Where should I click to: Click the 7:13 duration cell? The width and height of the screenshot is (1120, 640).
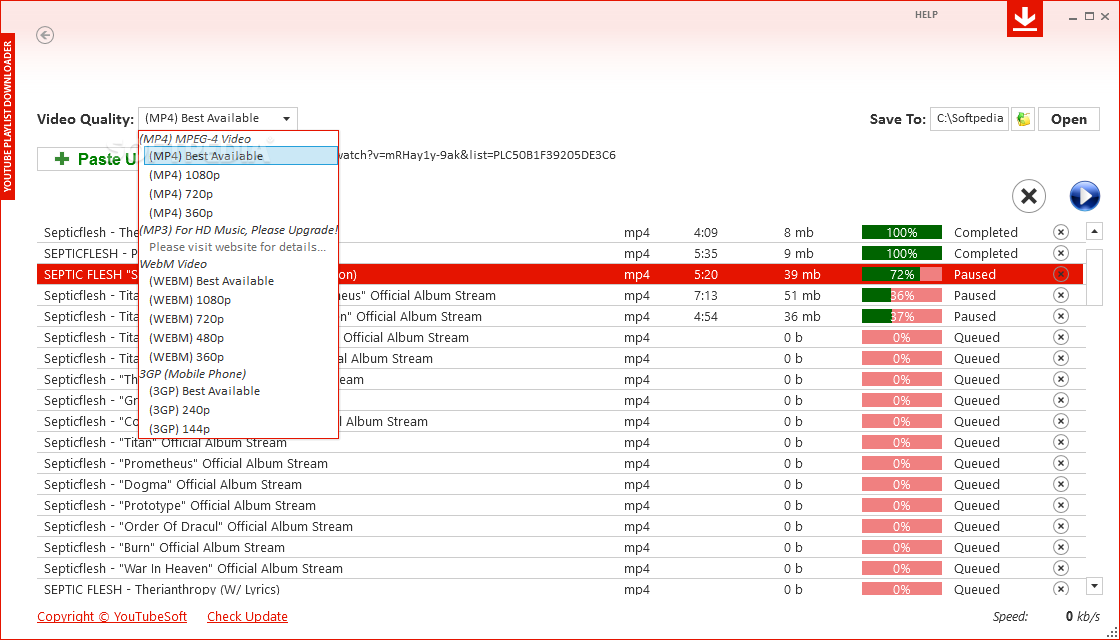click(x=706, y=295)
